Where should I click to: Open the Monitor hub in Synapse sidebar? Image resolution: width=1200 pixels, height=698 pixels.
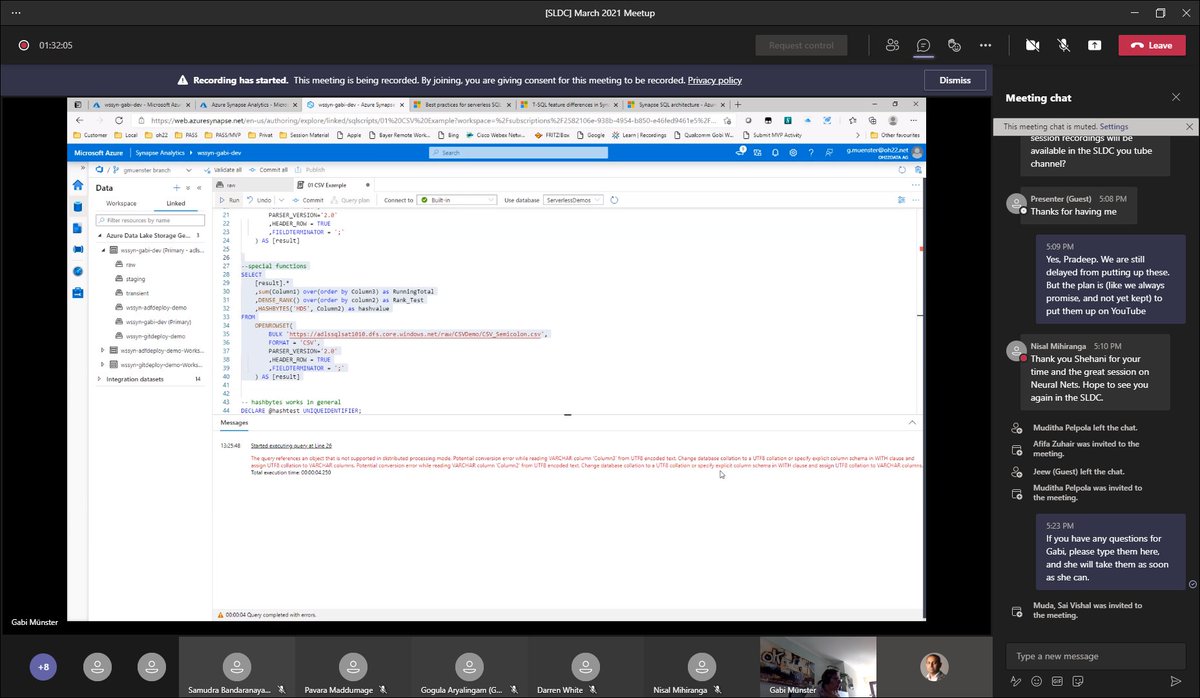point(78,271)
